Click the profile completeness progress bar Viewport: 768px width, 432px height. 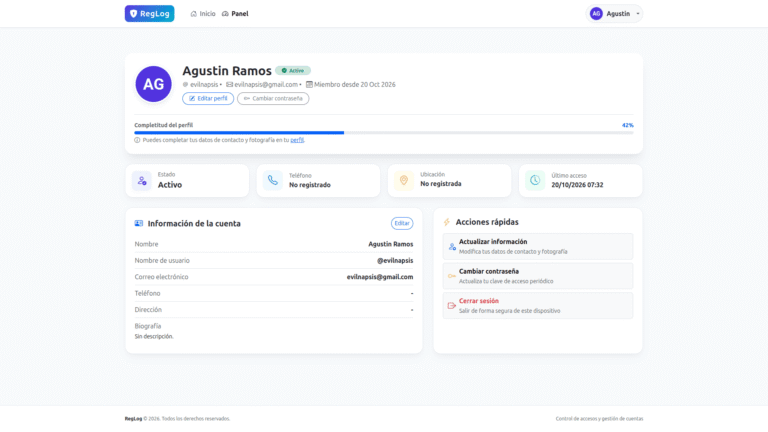click(x=384, y=133)
